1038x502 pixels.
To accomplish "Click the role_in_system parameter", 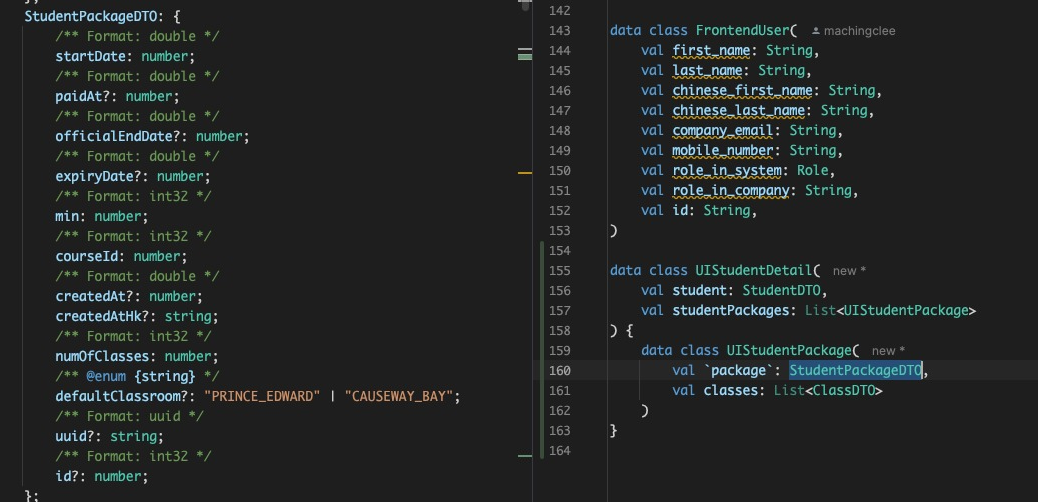I will coord(727,170).
